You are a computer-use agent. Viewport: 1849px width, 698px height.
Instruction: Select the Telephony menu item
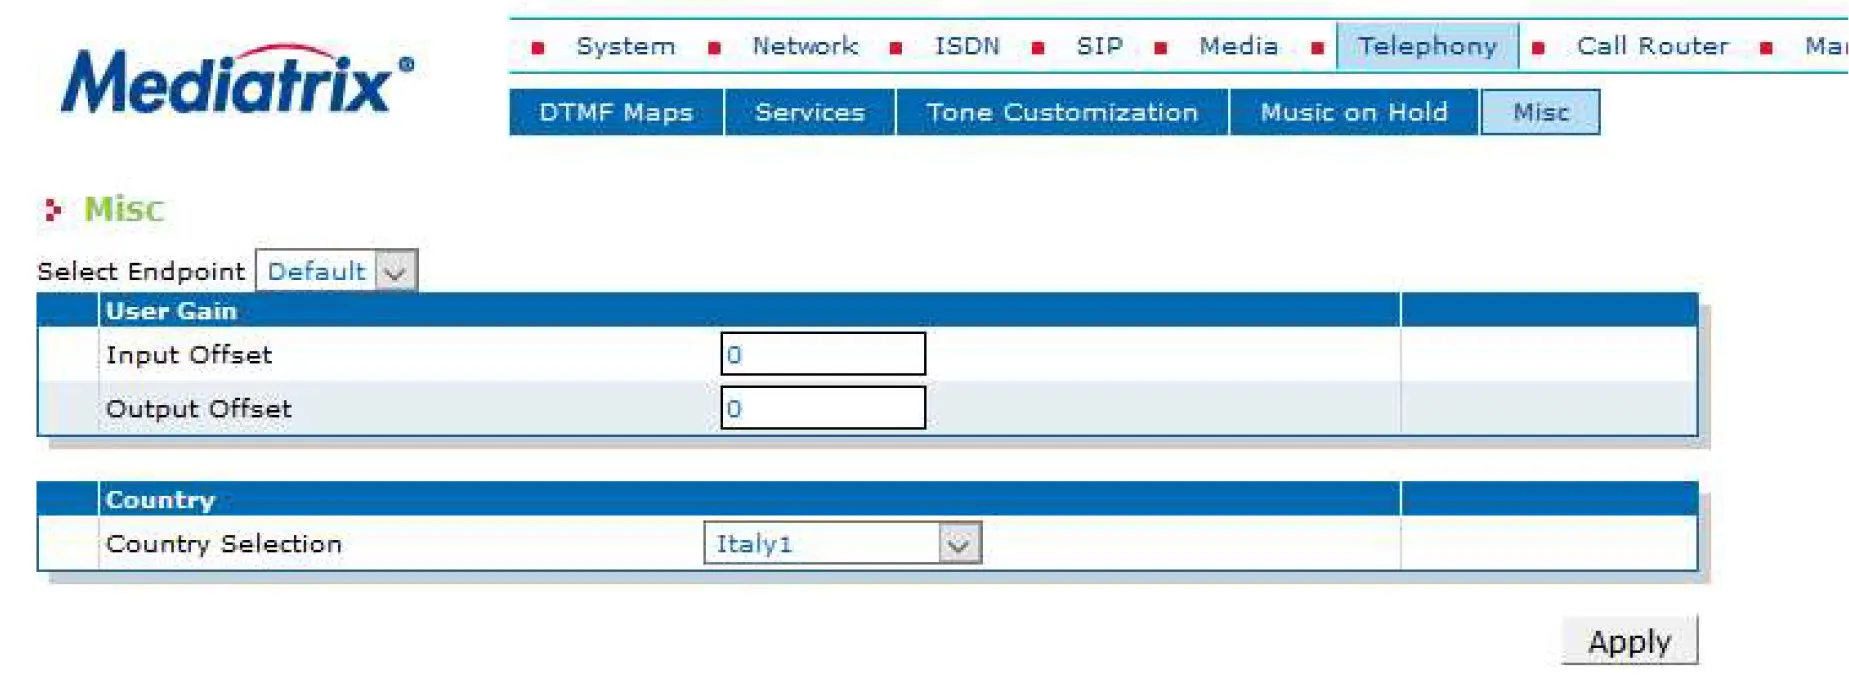coord(1427,47)
